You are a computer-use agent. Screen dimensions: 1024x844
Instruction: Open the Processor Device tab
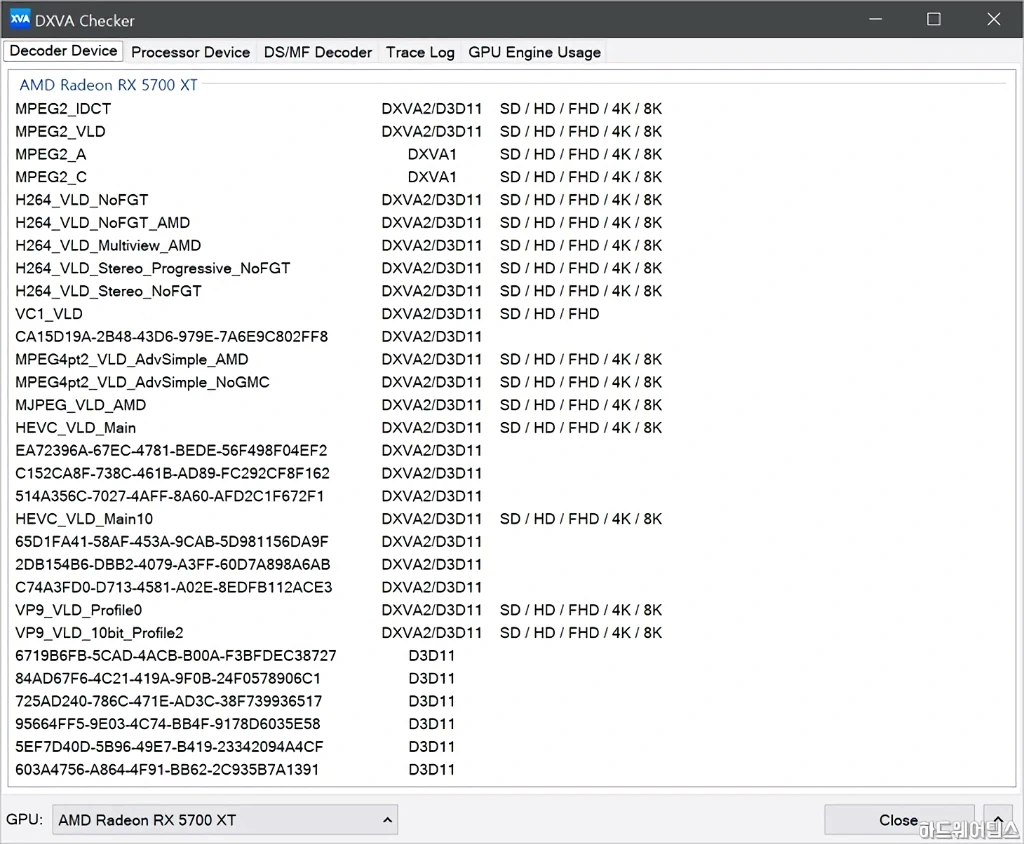click(x=190, y=52)
